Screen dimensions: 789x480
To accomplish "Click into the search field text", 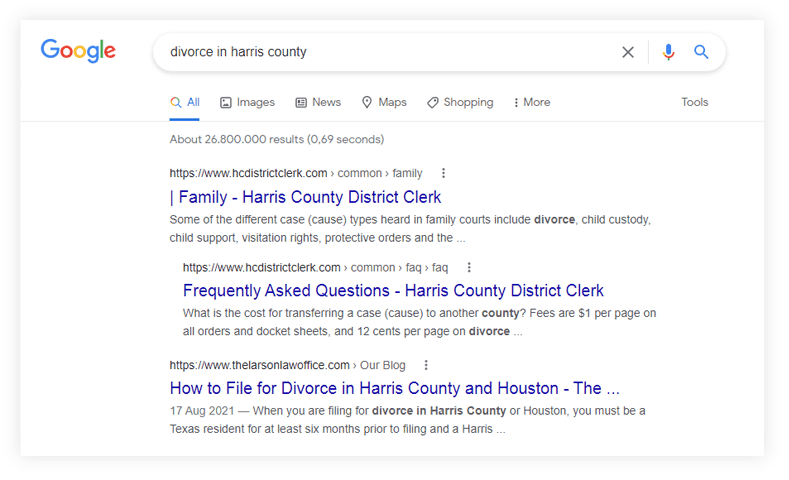I will pyautogui.click(x=380, y=52).
